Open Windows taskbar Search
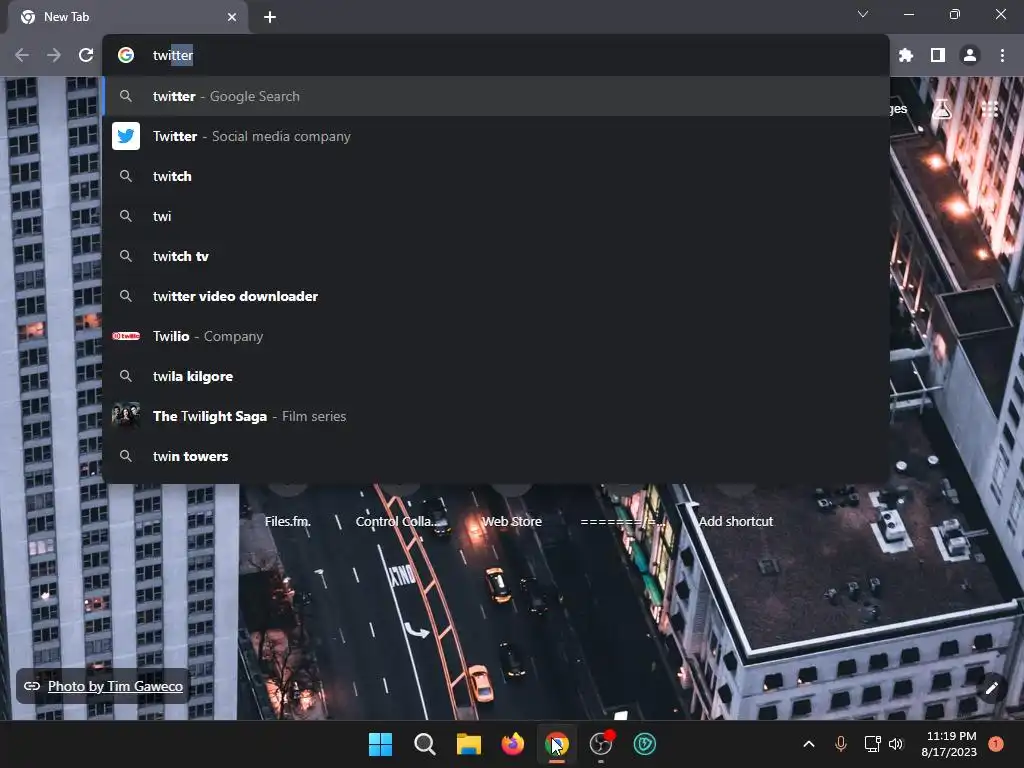 424,744
